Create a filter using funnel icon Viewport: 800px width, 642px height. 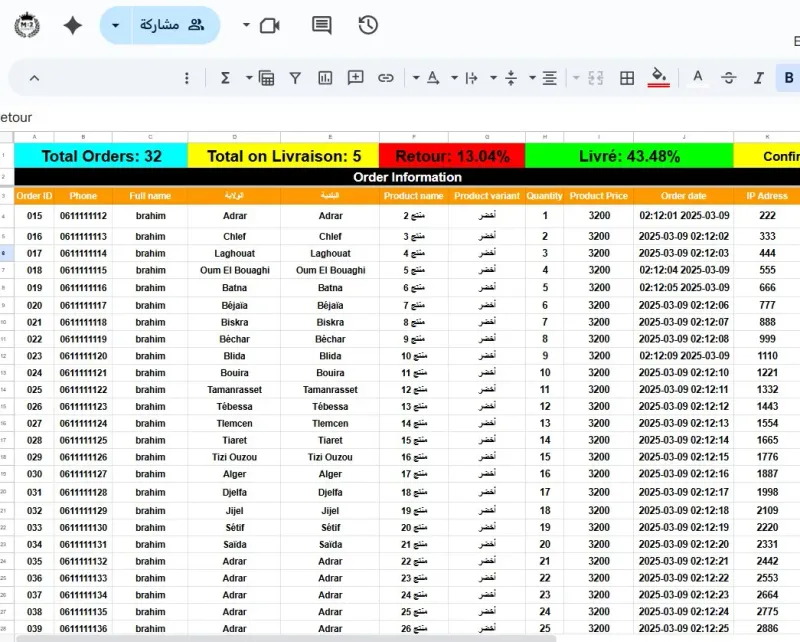(295, 78)
